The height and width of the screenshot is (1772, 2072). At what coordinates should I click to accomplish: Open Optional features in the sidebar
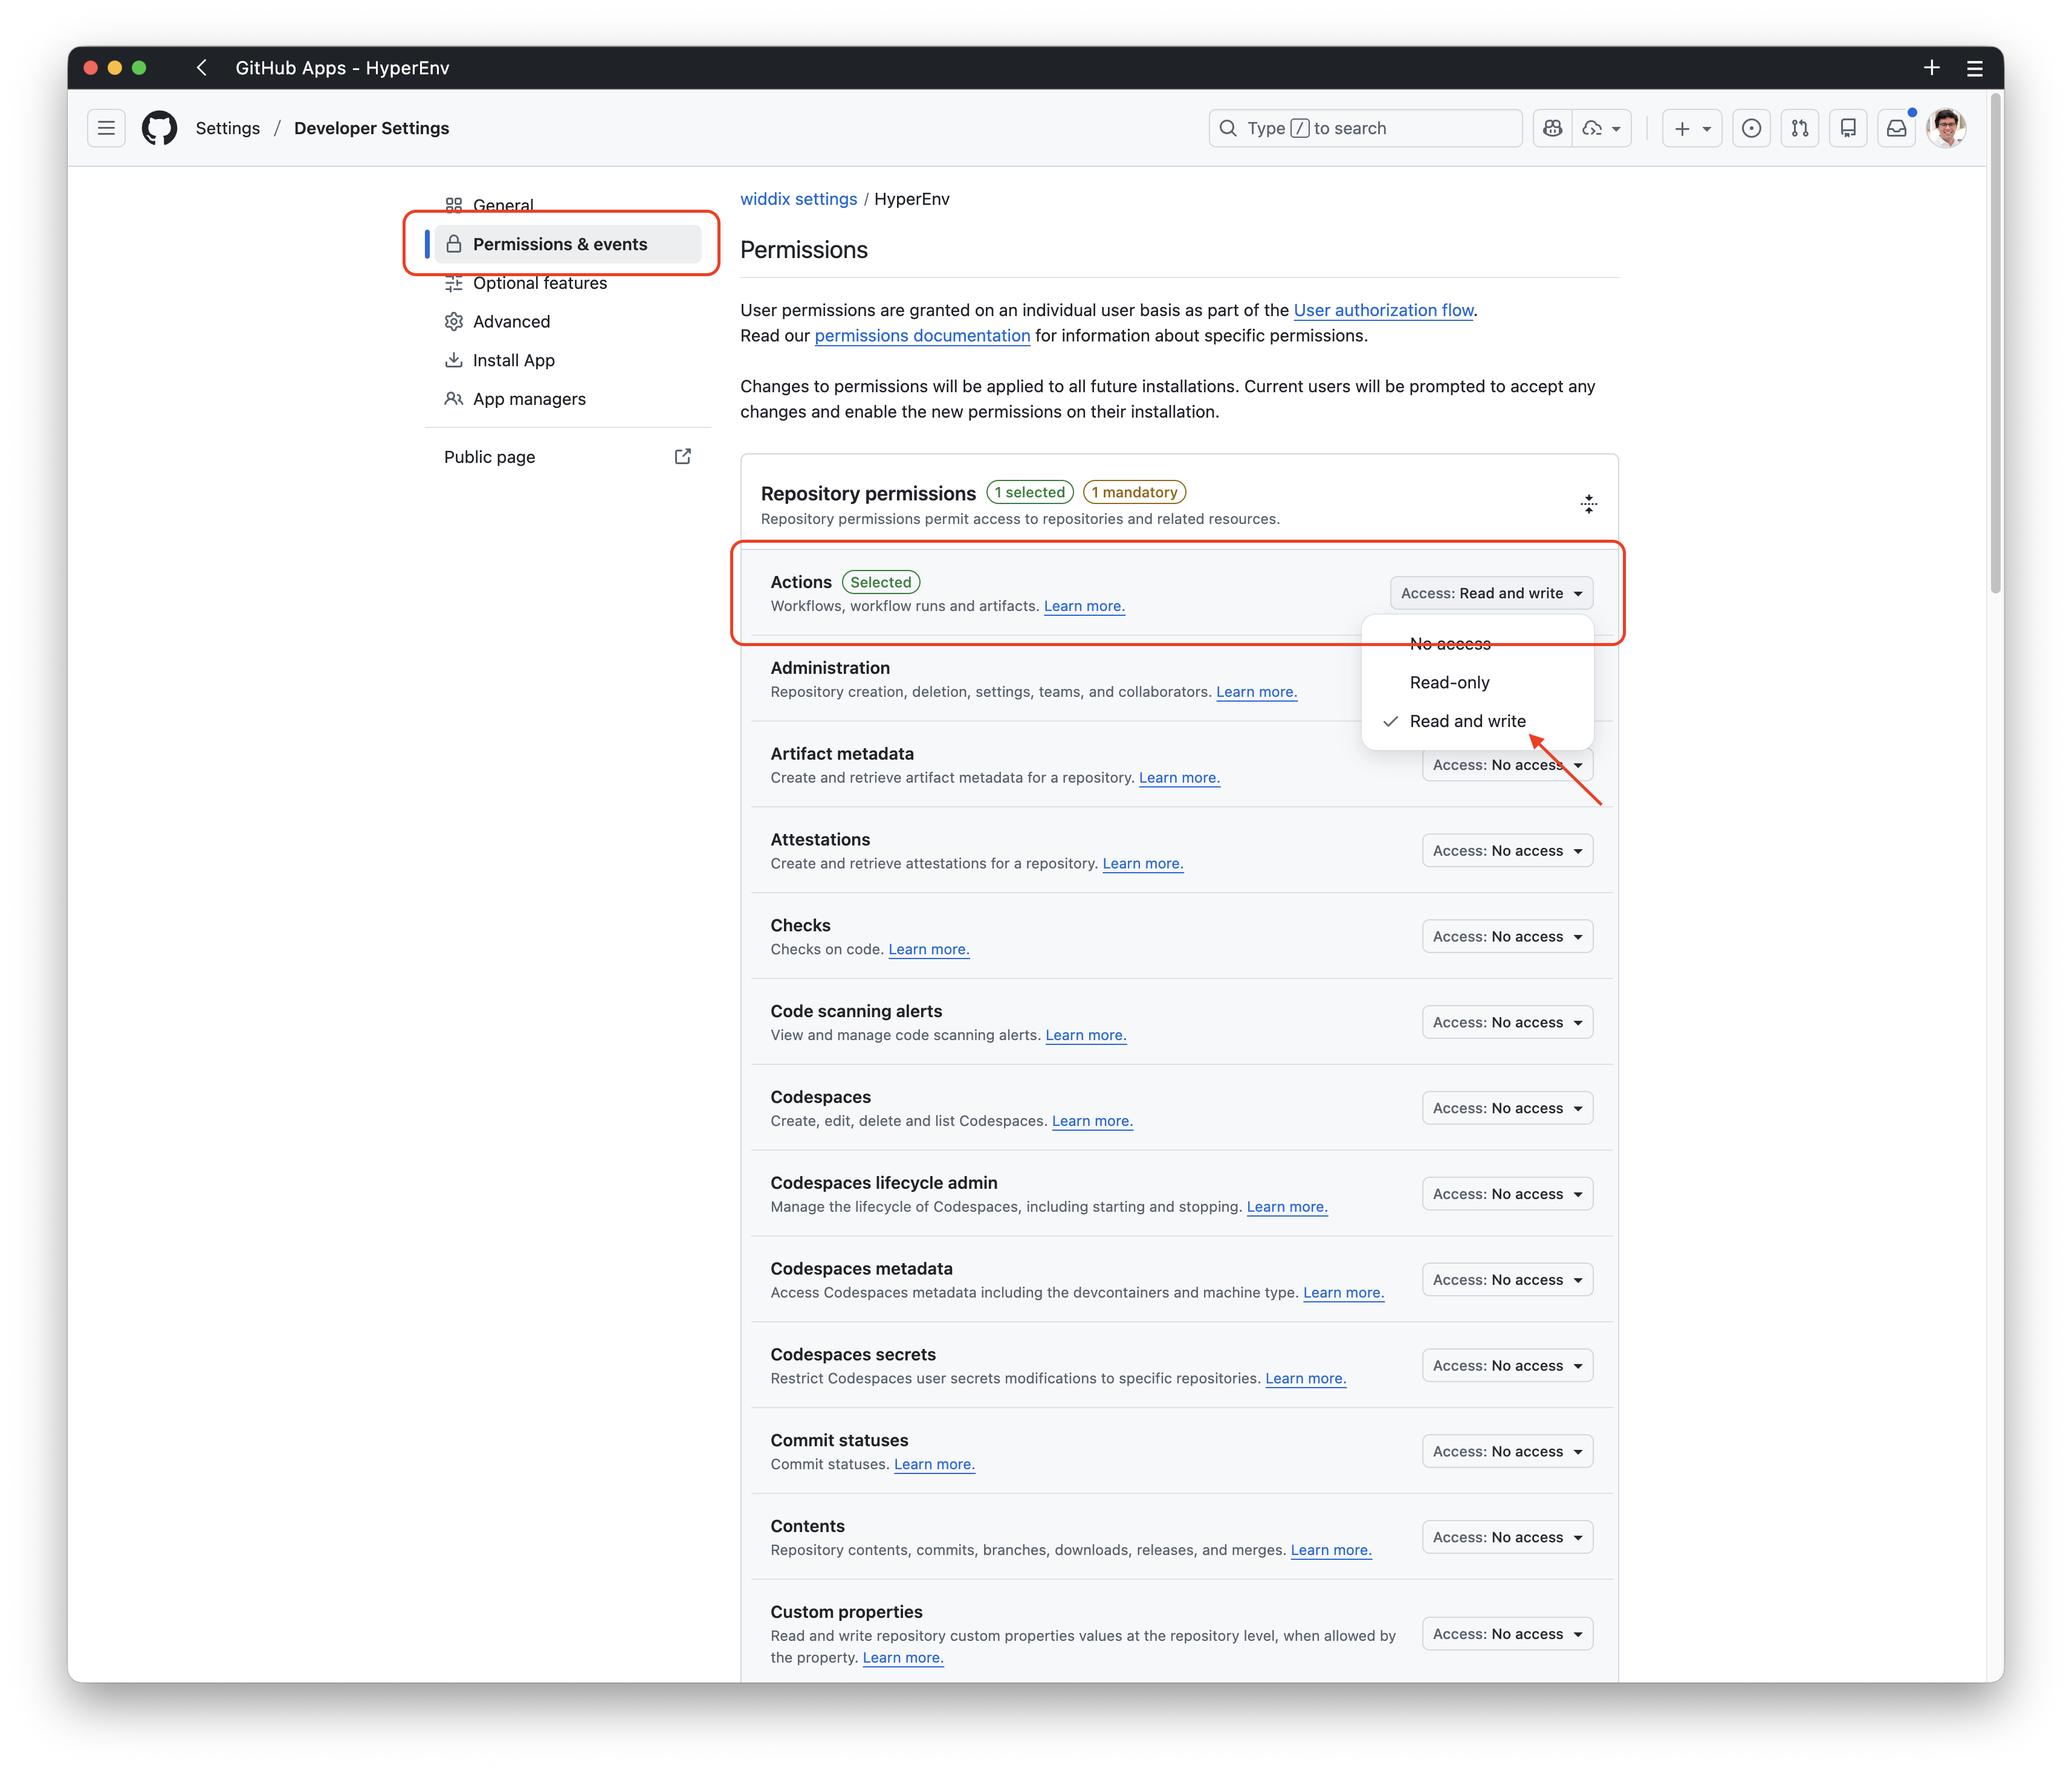(x=540, y=283)
